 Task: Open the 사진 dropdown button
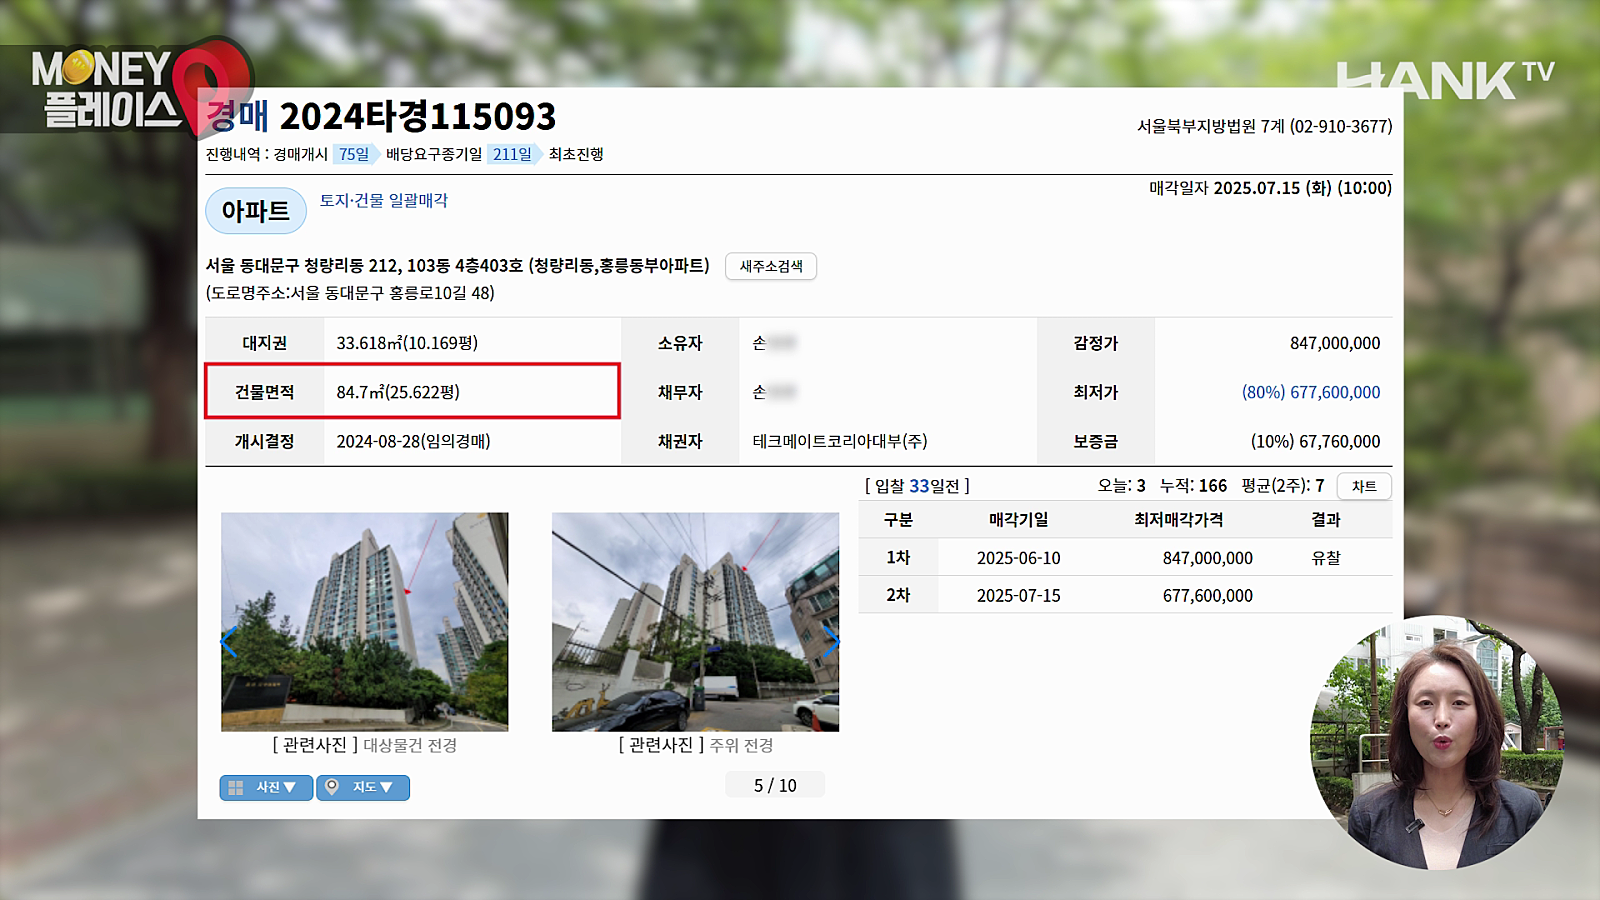pyautogui.click(x=266, y=788)
